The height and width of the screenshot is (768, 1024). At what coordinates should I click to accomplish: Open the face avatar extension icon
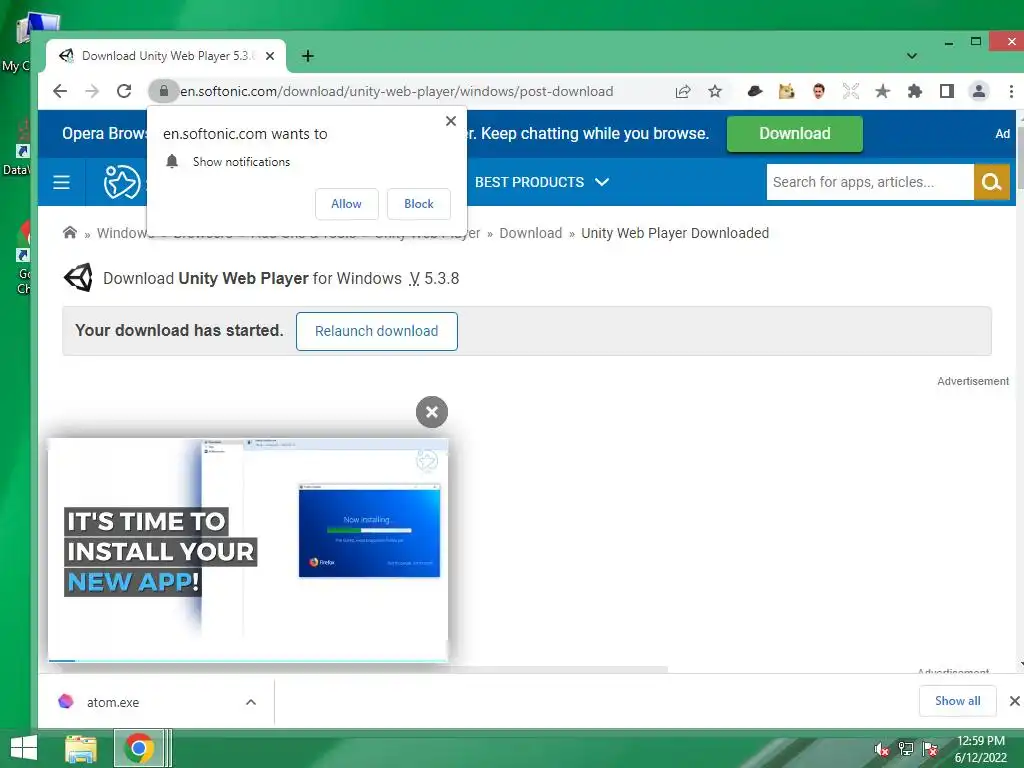point(819,91)
